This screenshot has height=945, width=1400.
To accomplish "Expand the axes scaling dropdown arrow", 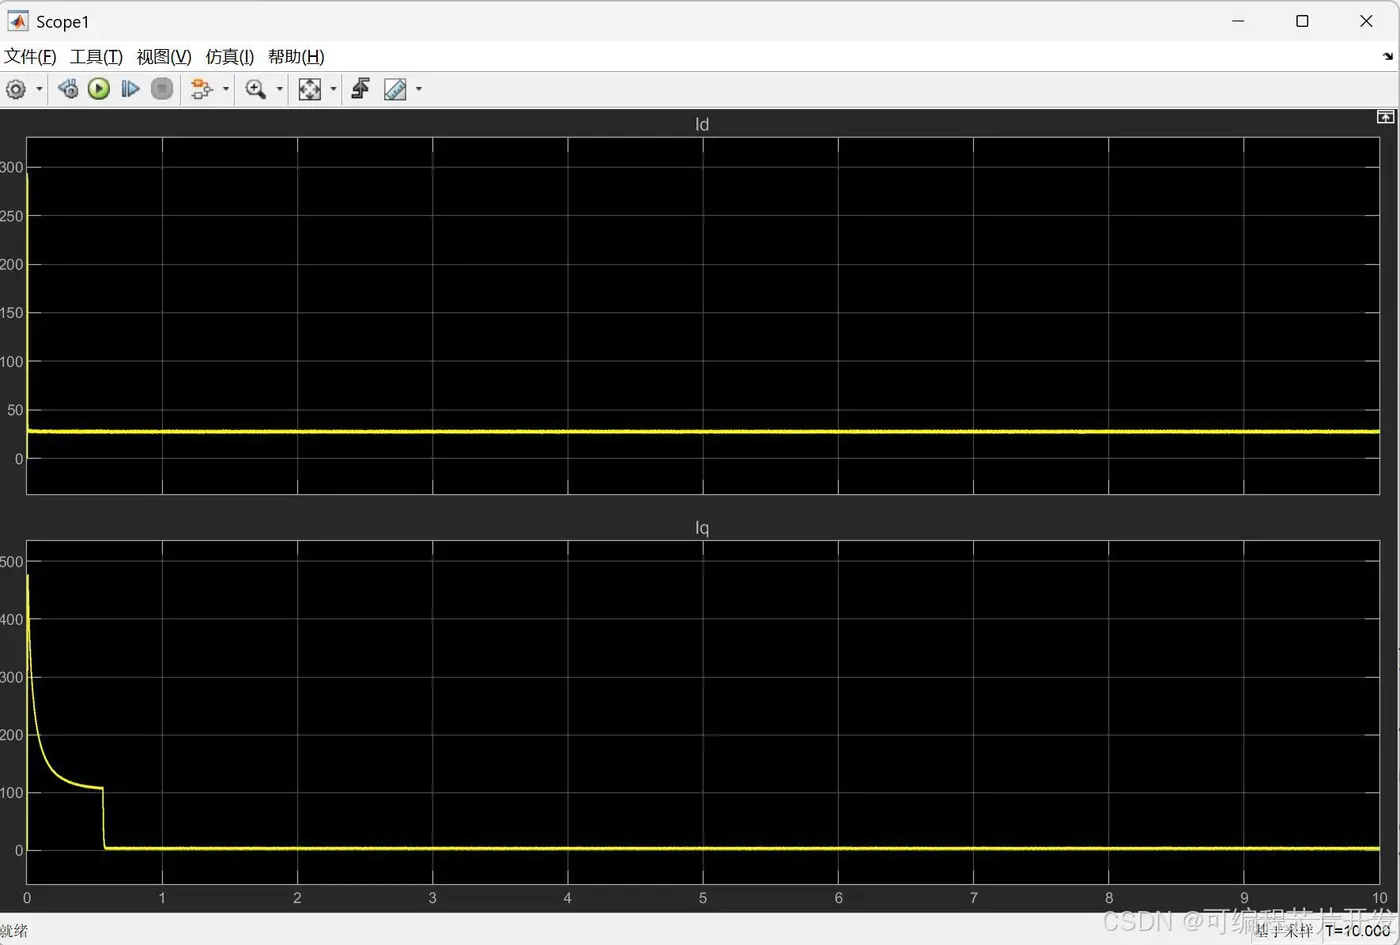I will (x=333, y=89).
